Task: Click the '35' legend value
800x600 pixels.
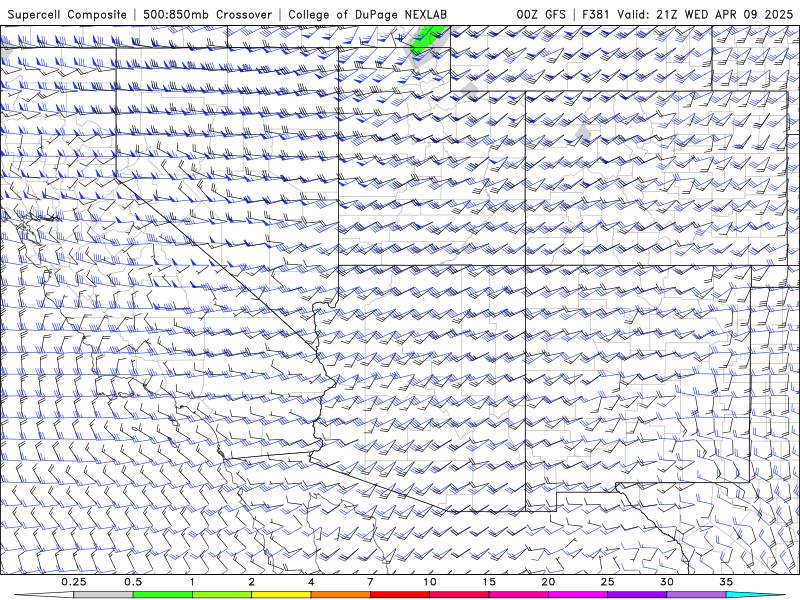Action: [726, 582]
